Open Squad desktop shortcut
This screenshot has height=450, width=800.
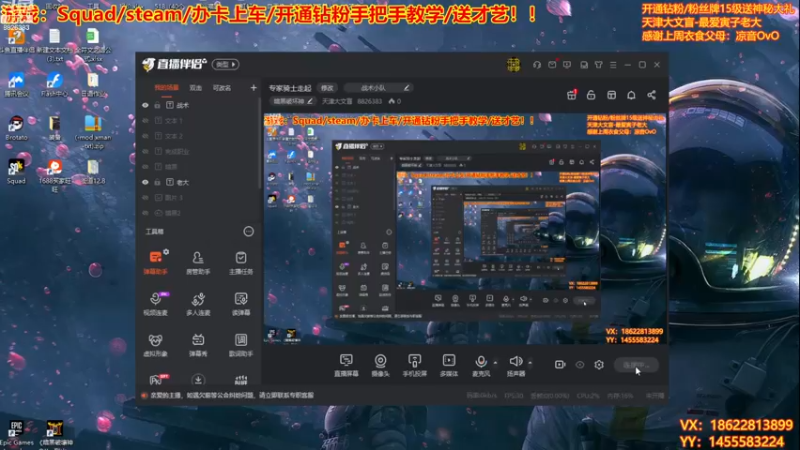coord(16,171)
